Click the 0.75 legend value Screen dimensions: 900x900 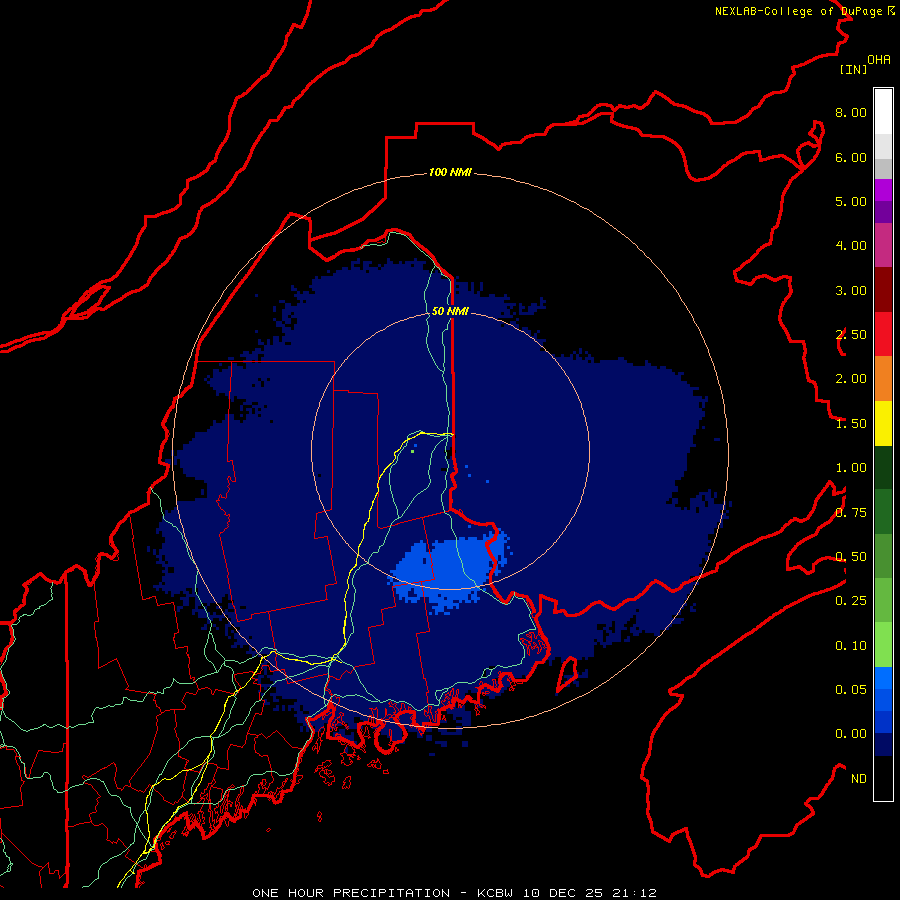pyautogui.click(x=851, y=513)
